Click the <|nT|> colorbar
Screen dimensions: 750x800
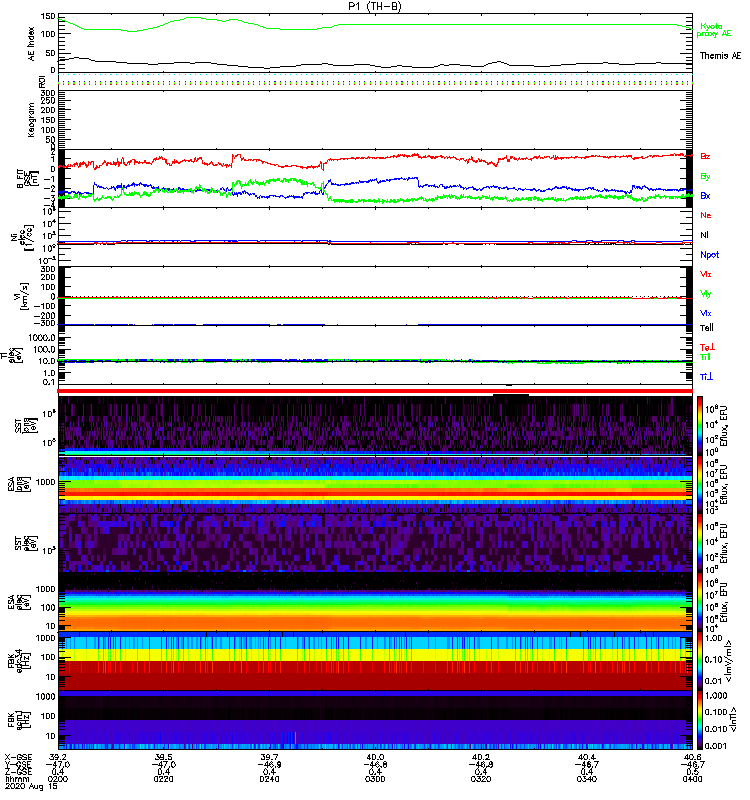click(699, 720)
